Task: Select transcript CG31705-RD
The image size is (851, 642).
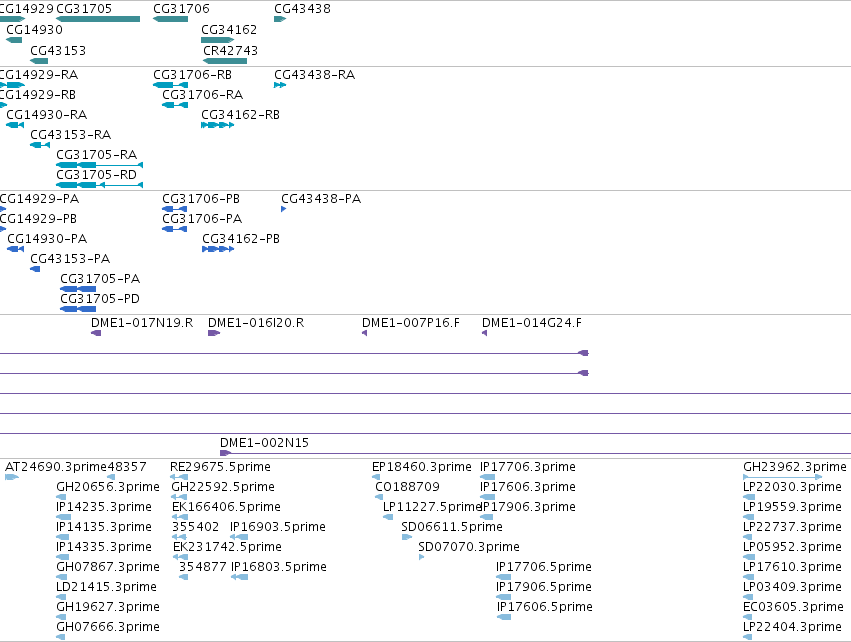Action: pos(99,185)
